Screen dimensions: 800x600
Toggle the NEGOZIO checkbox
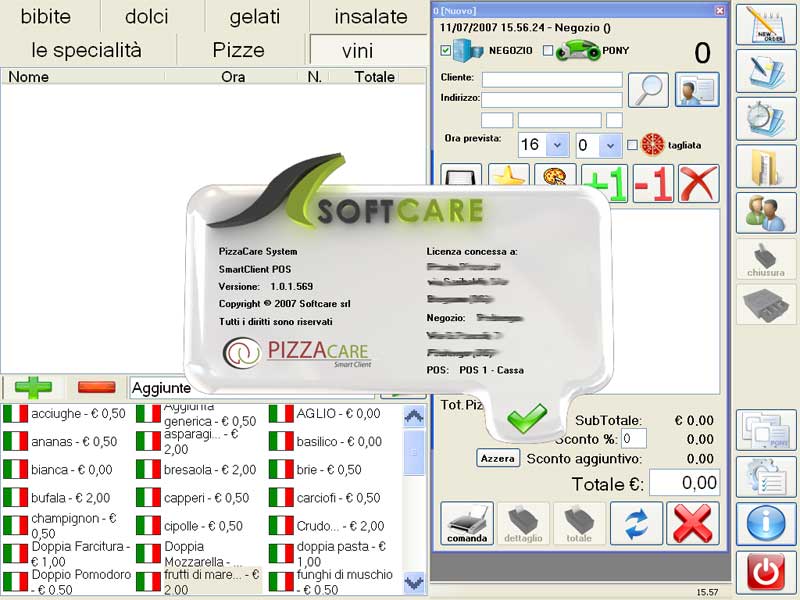coord(446,51)
